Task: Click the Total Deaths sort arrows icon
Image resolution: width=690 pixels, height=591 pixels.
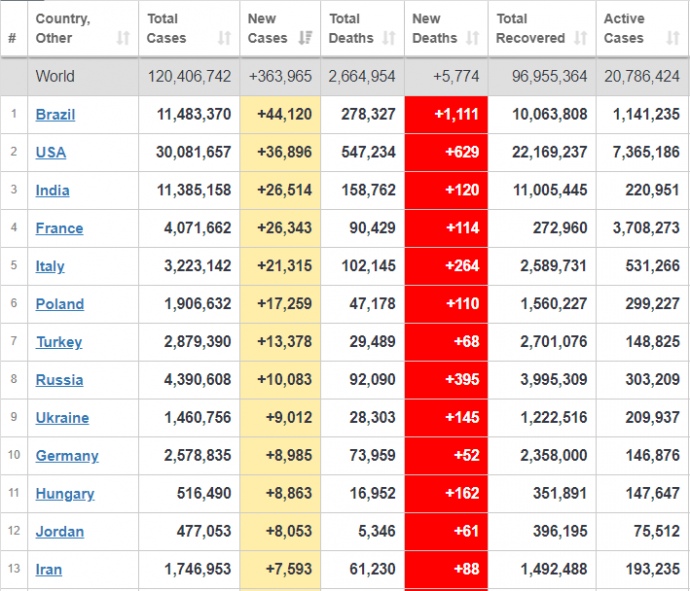Action: tap(388, 39)
